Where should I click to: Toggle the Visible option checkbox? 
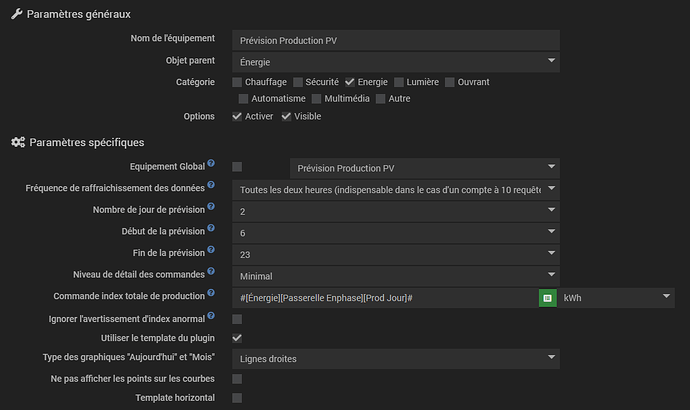[286, 117]
